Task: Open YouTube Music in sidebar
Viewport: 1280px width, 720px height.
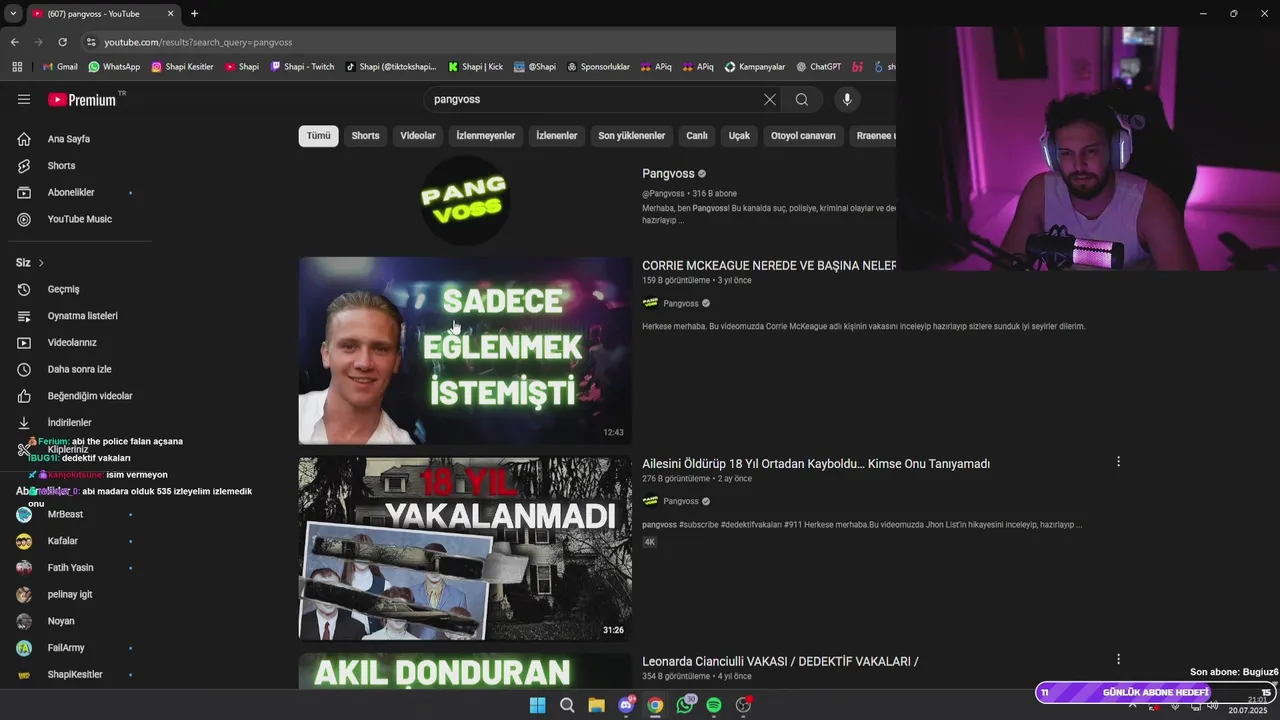Action: pos(80,219)
